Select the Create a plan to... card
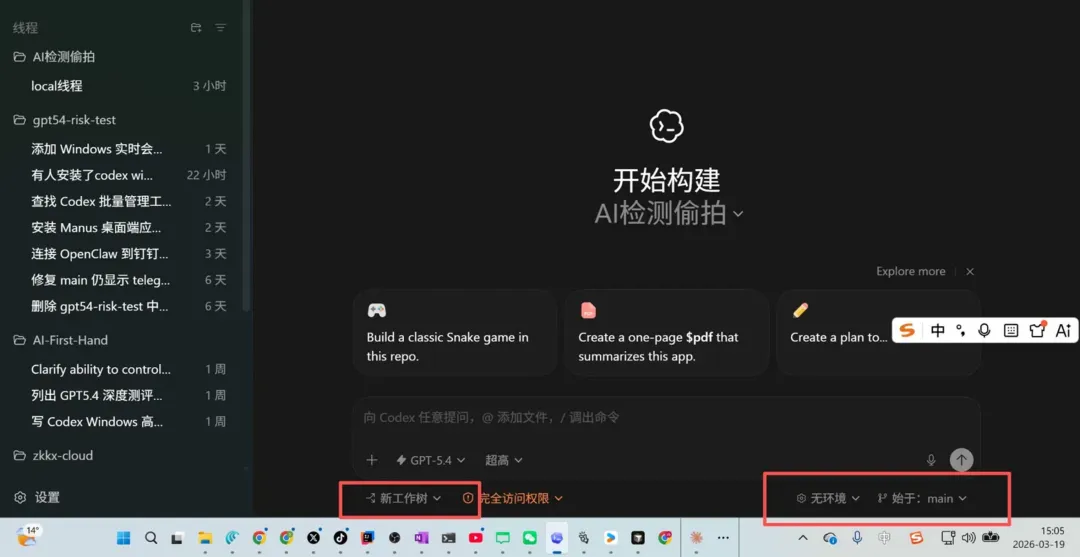This screenshot has height=557, width=1080. (x=878, y=333)
